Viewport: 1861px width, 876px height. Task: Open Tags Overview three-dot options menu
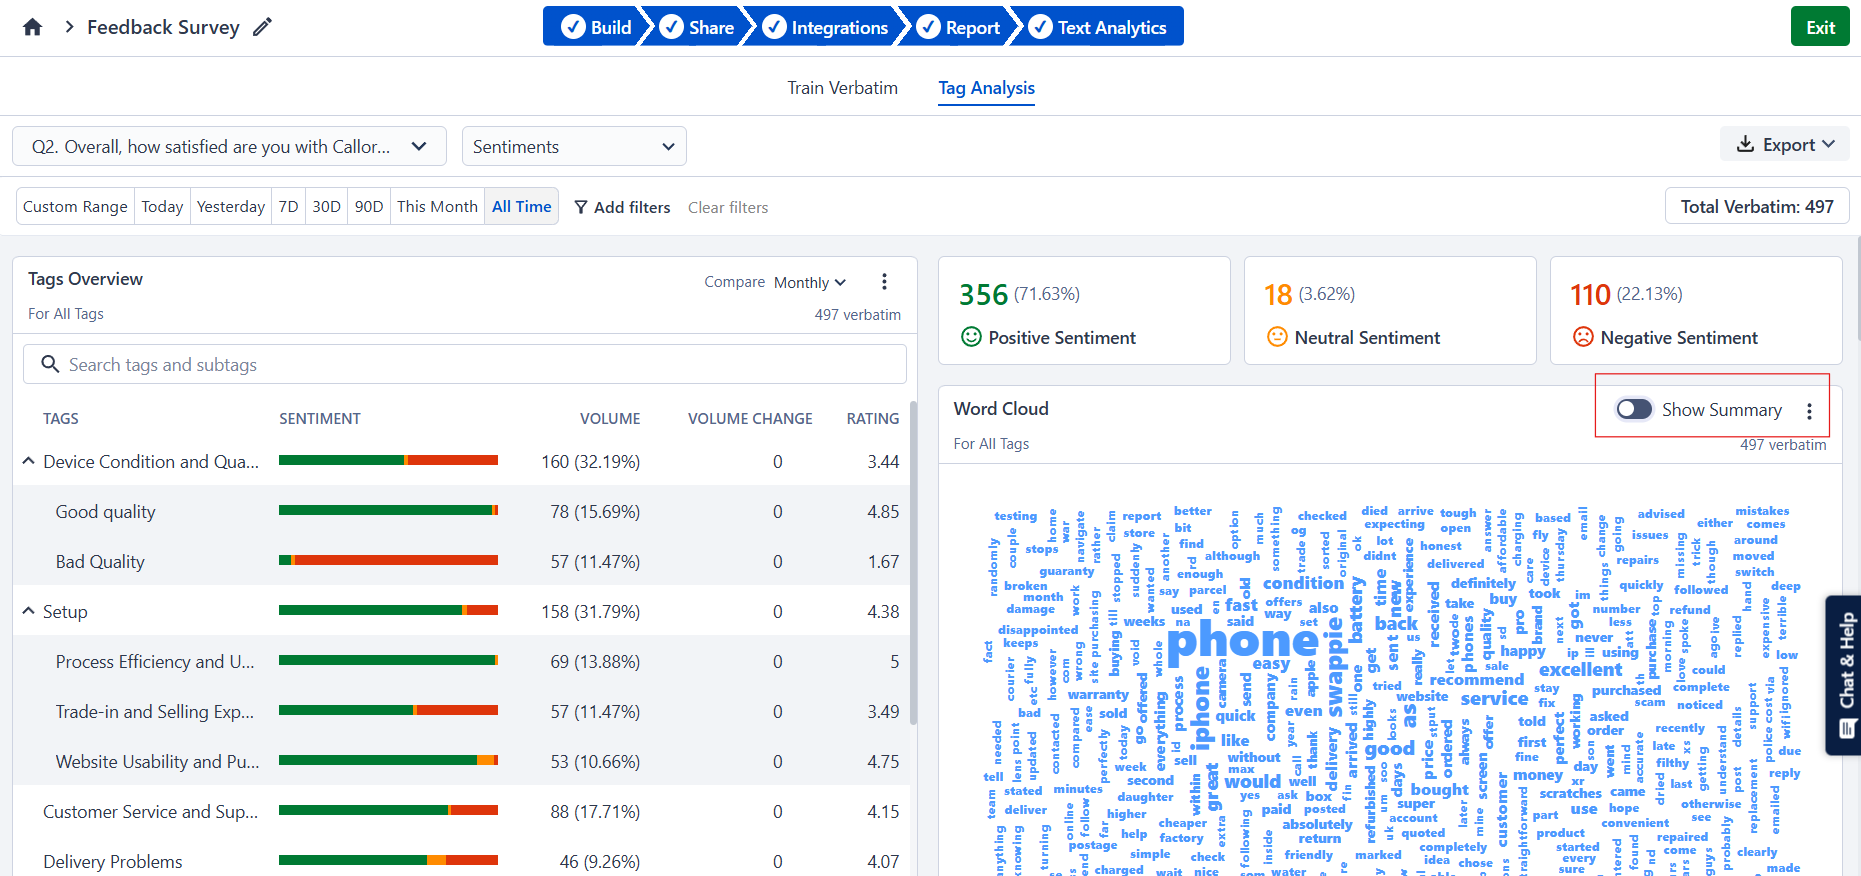(884, 282)
